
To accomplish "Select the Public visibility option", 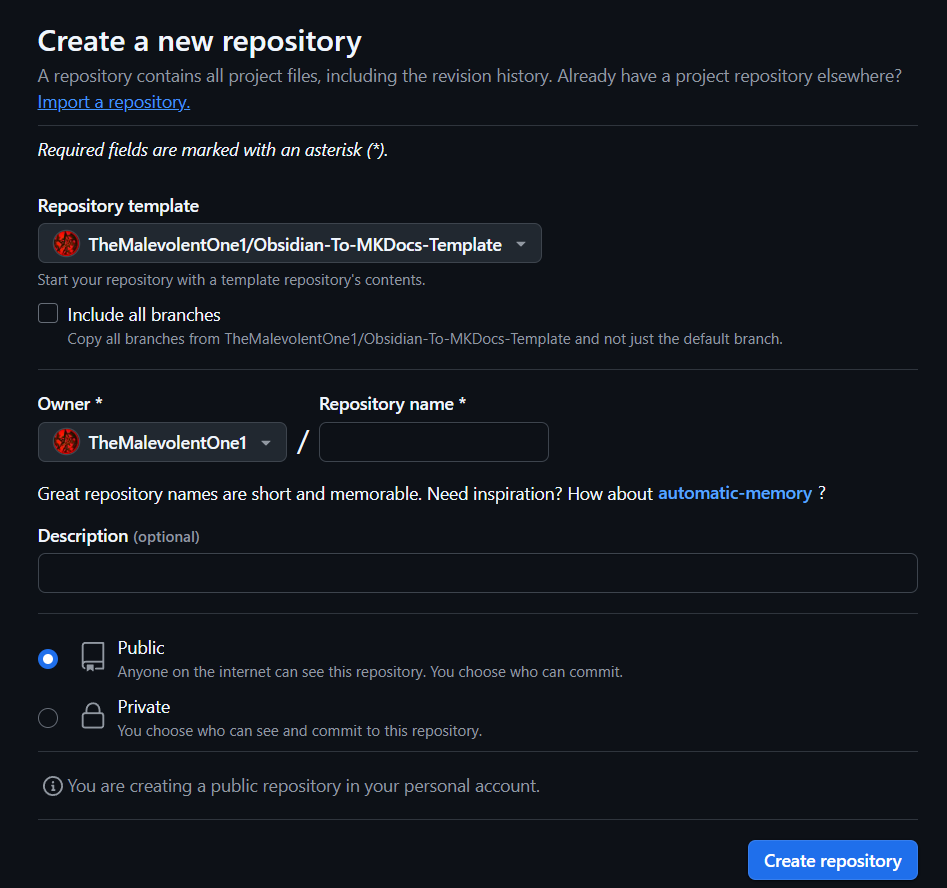I will point(47,658).
